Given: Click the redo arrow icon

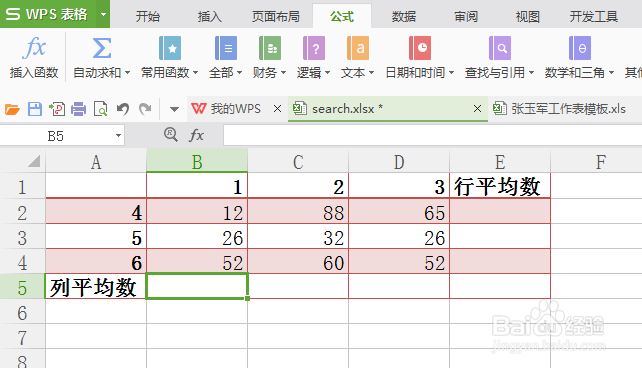Looking at the screenshot, I should pos(145,109).
